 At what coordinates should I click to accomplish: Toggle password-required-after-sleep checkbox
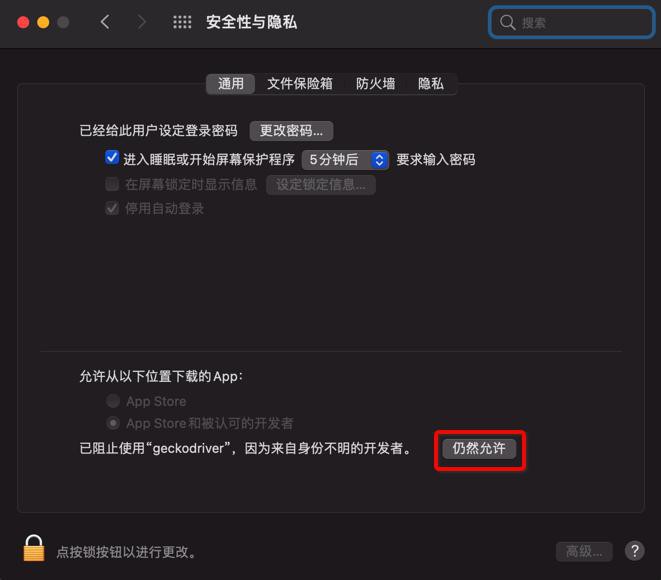[112, 158]
